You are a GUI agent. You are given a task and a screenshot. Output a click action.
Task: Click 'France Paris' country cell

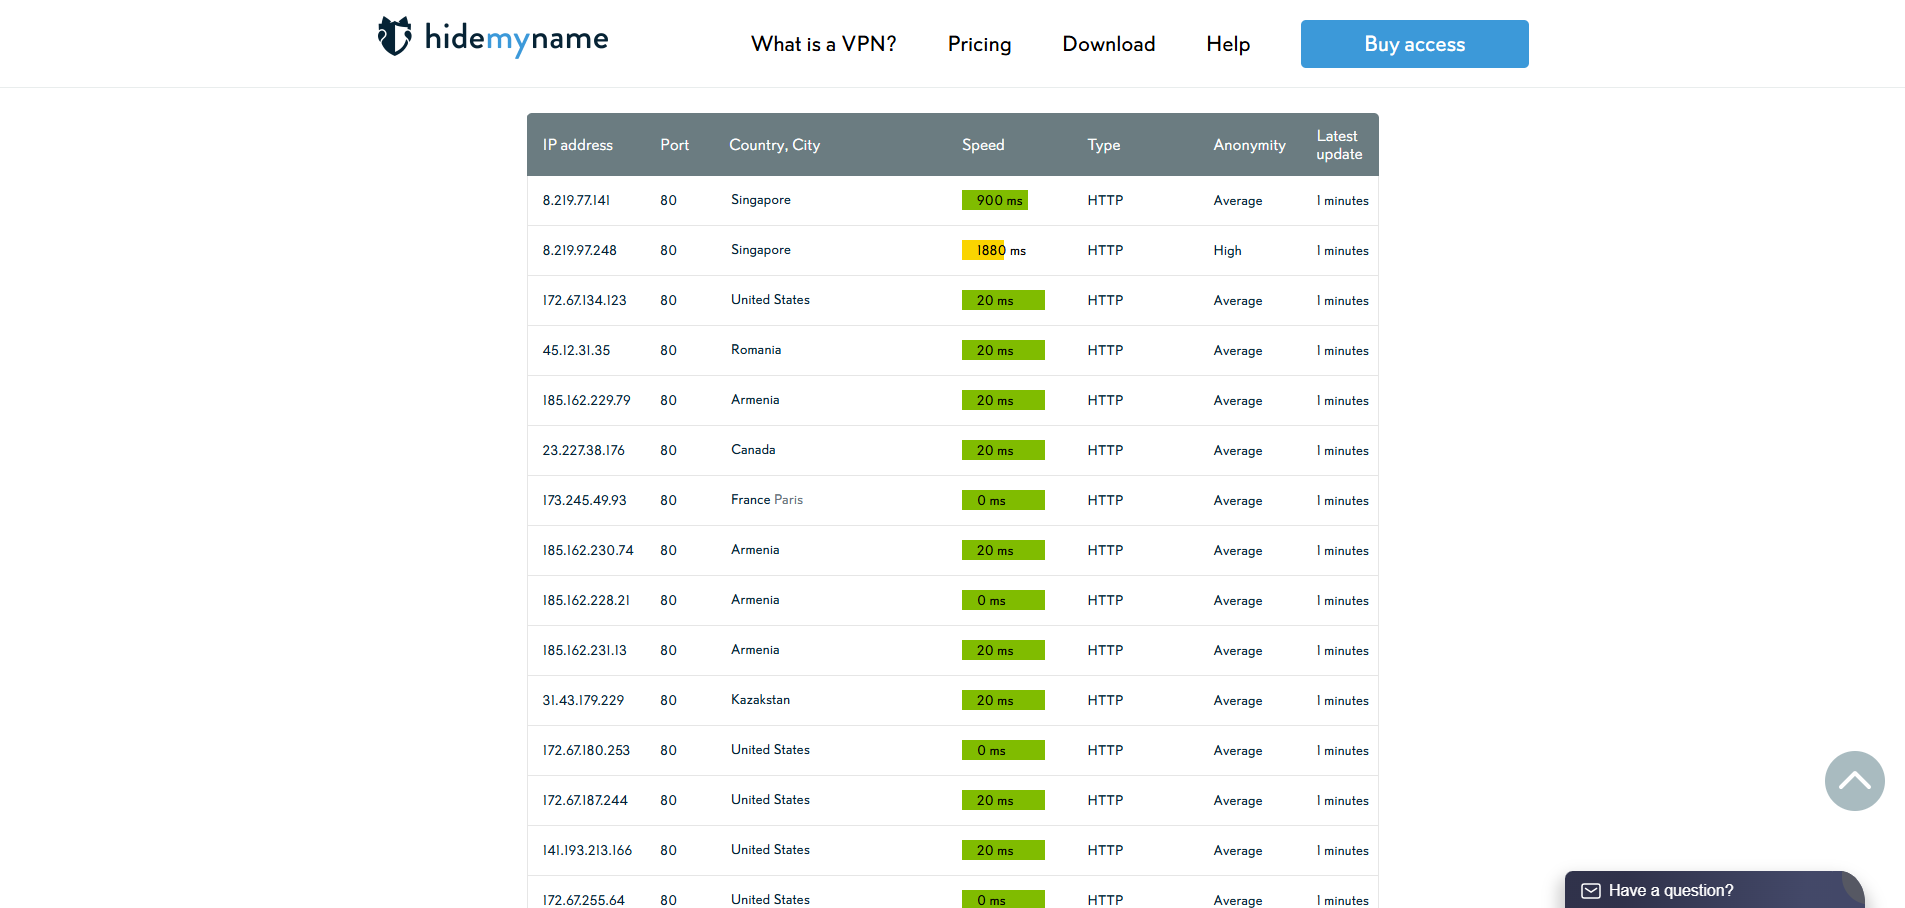pos(767,500)
